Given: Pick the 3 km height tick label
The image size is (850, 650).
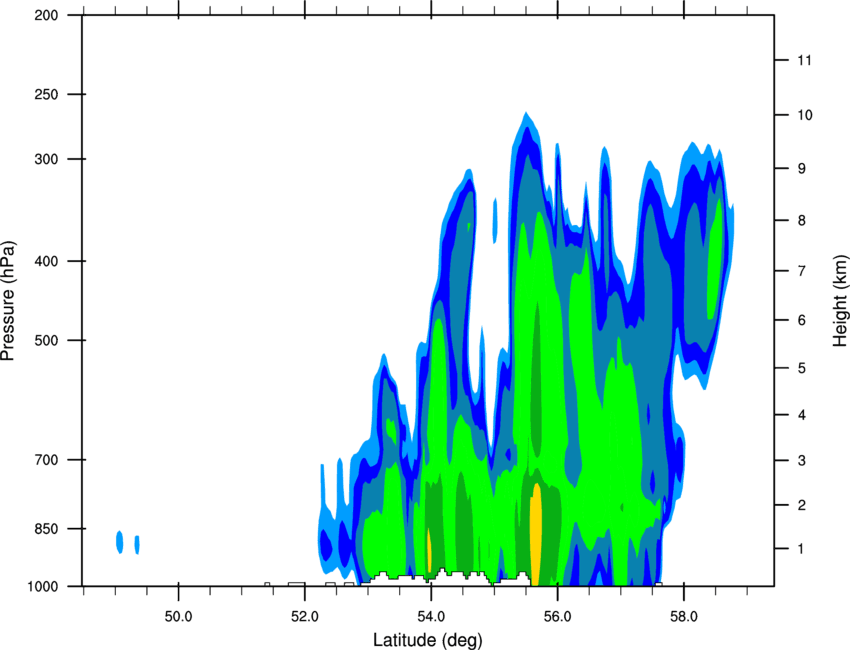Looking at the screenshot, I should [801, 461].
